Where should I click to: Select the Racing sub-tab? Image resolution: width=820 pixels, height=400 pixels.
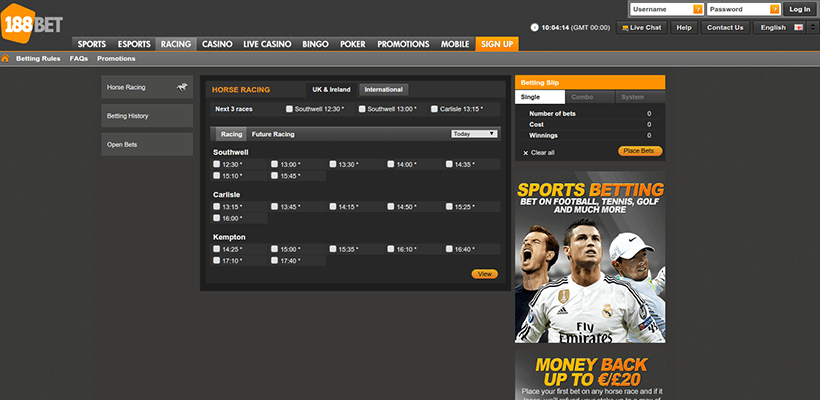point(231,134)
